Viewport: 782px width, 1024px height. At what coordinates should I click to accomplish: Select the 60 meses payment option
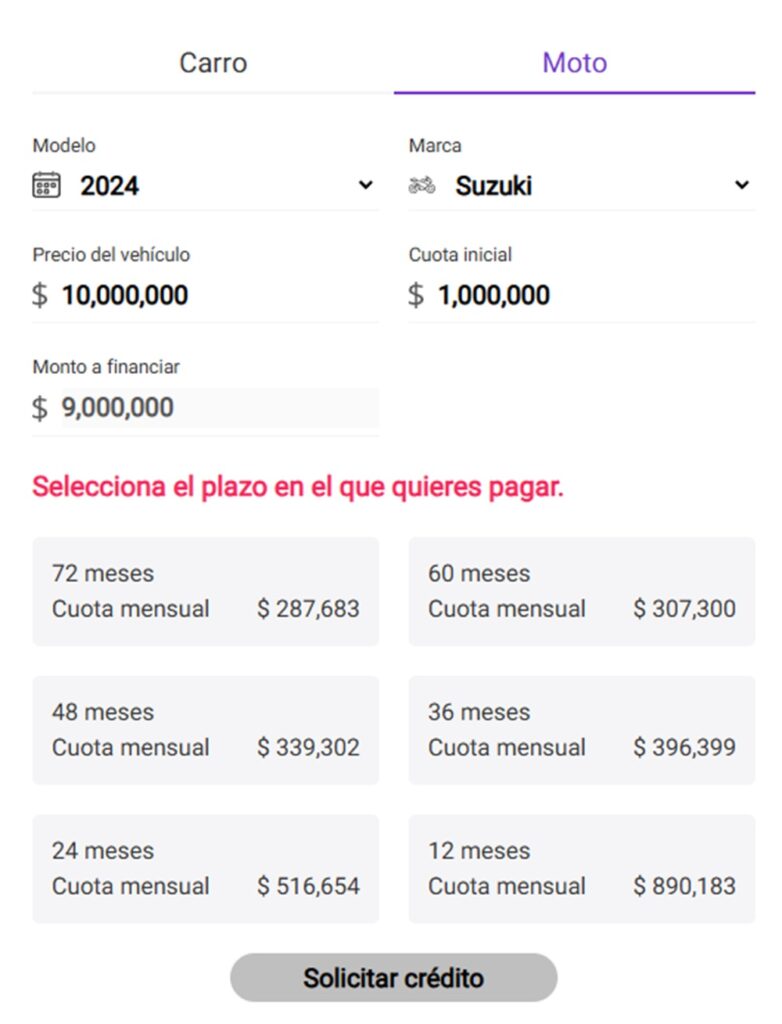581,590
